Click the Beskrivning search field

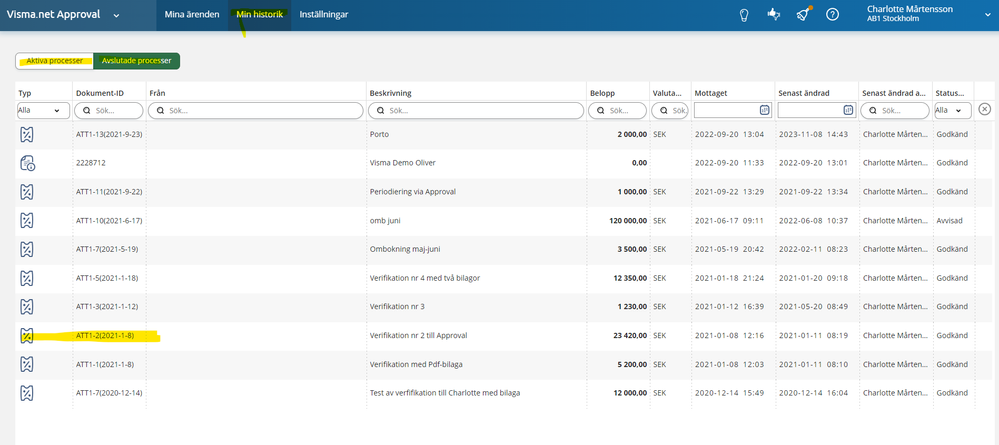(x=476, y=110)
